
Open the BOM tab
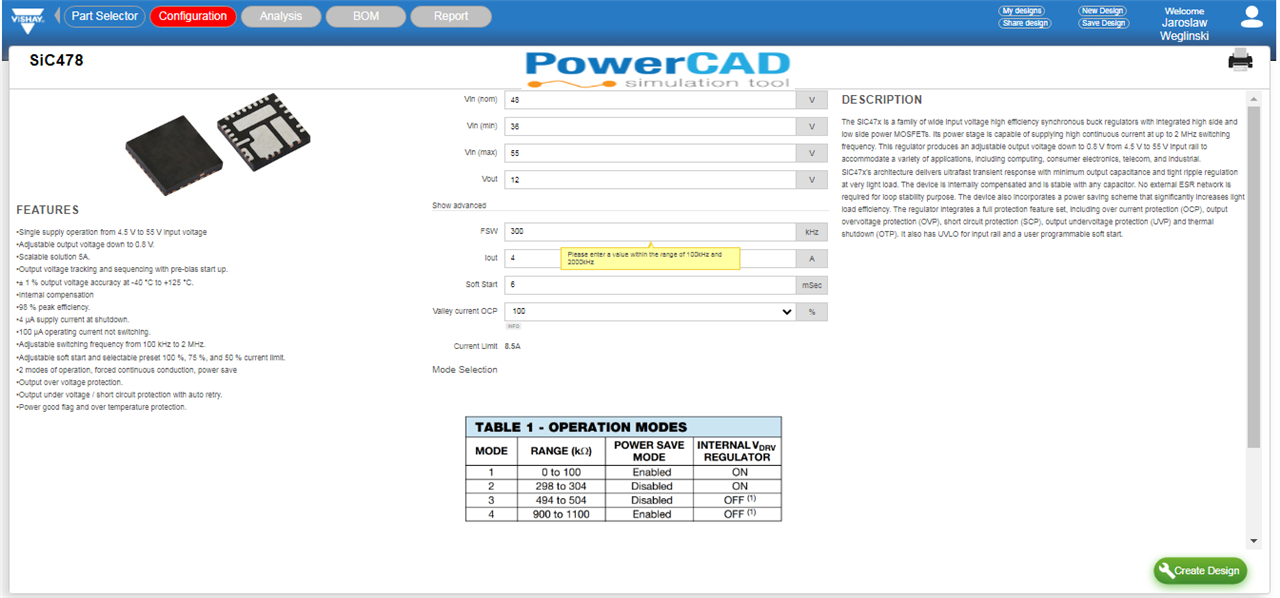[366, 16]
